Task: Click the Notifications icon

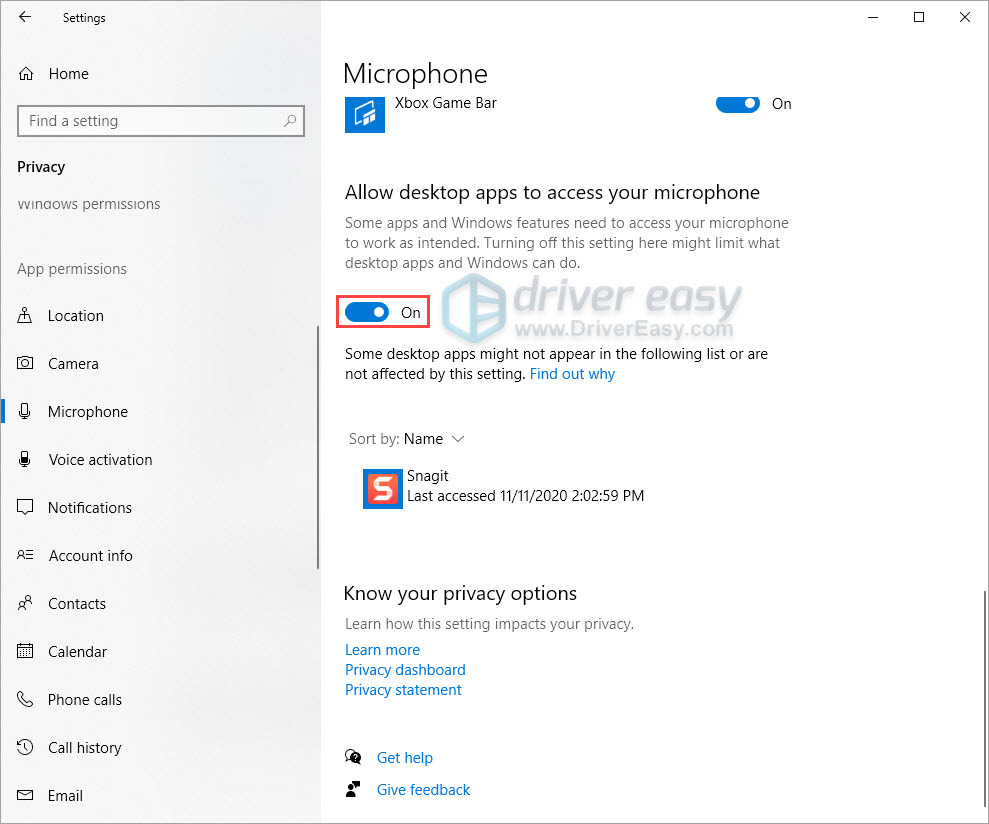Action: pyautogui.click(x=25, y=507)
